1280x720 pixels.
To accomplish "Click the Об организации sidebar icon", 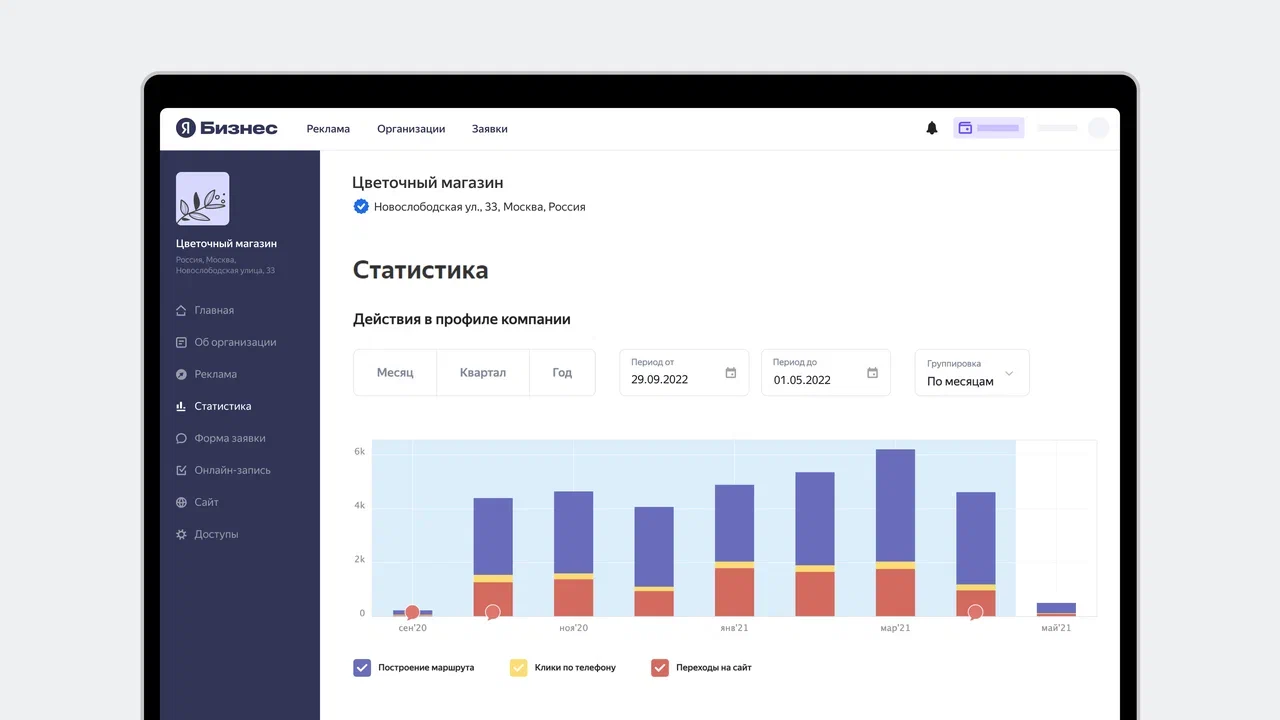I will [x=181, y=342].
